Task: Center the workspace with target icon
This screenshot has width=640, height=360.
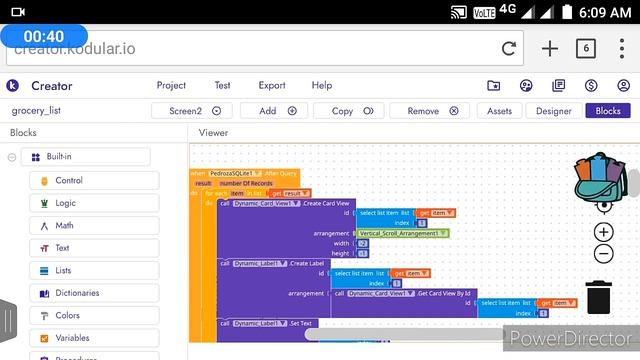Action: coord(604,207)
